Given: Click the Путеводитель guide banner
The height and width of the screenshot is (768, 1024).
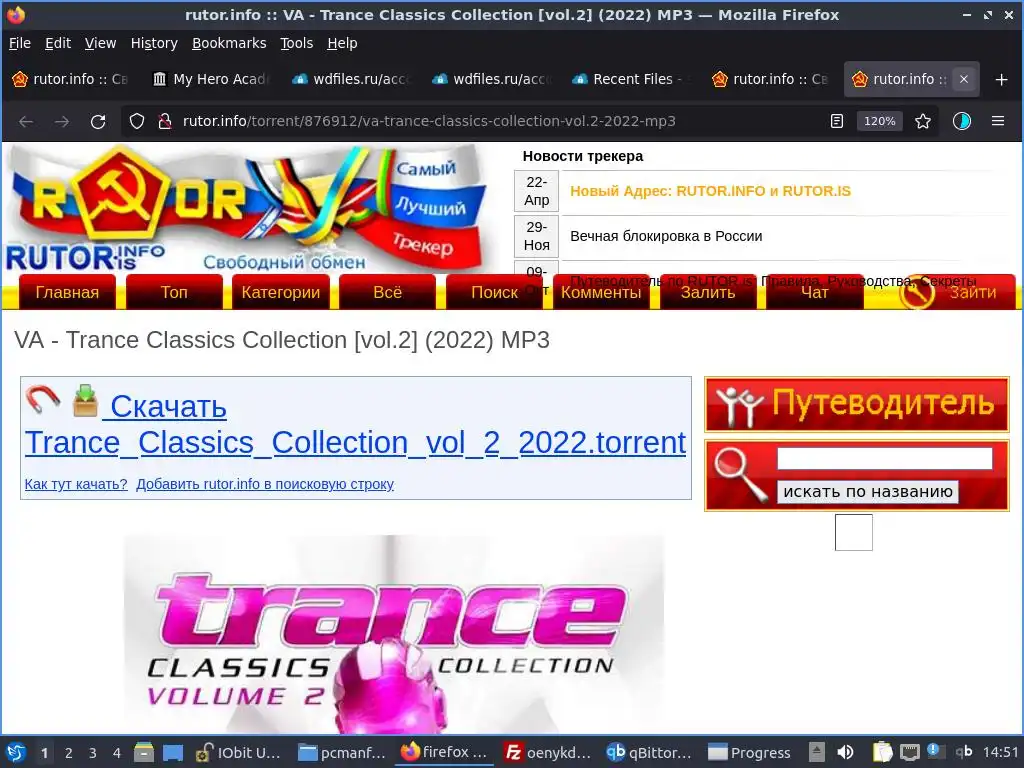Looking at the screenshot, I should click(857, 404).
